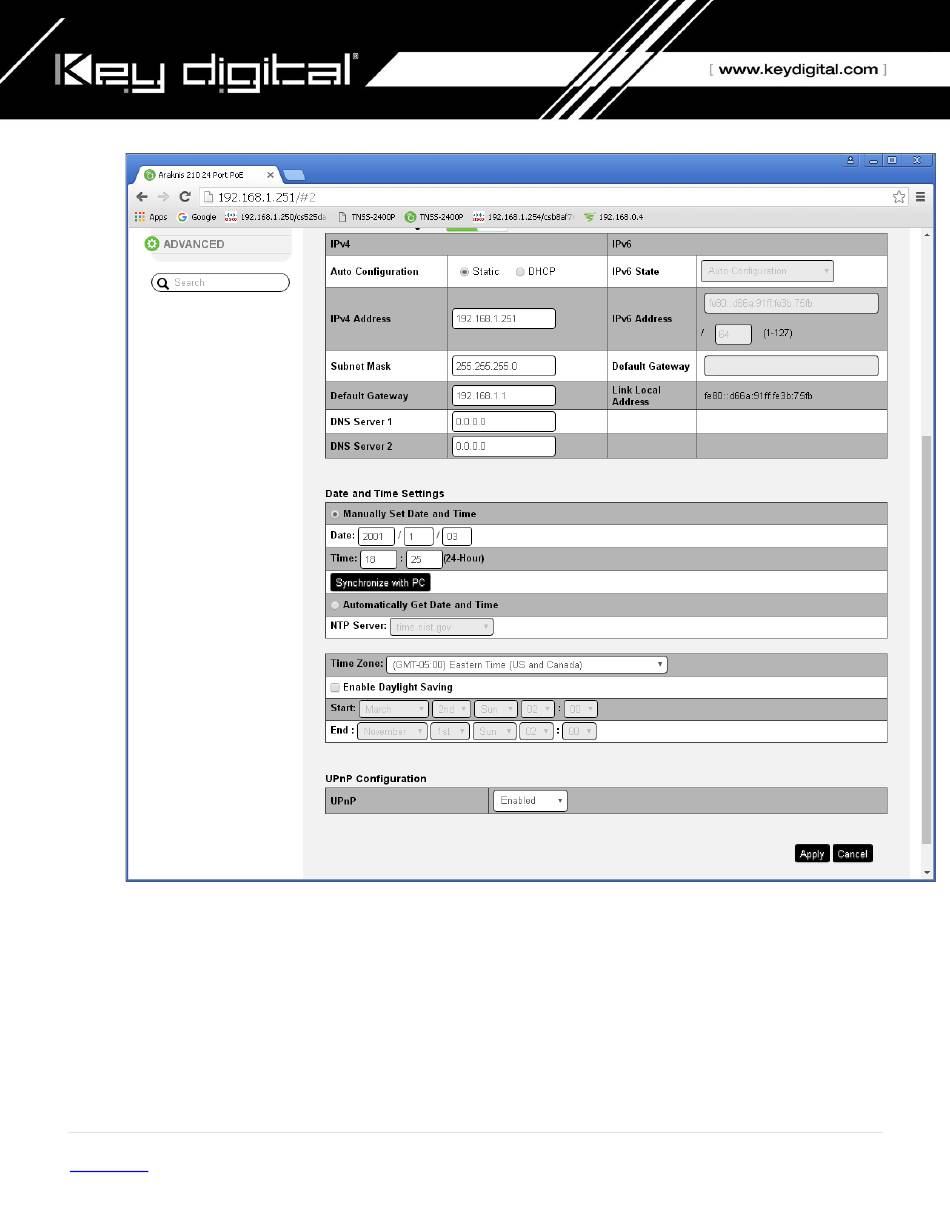Open the IPv6 State dropdown

coord(767,271)
